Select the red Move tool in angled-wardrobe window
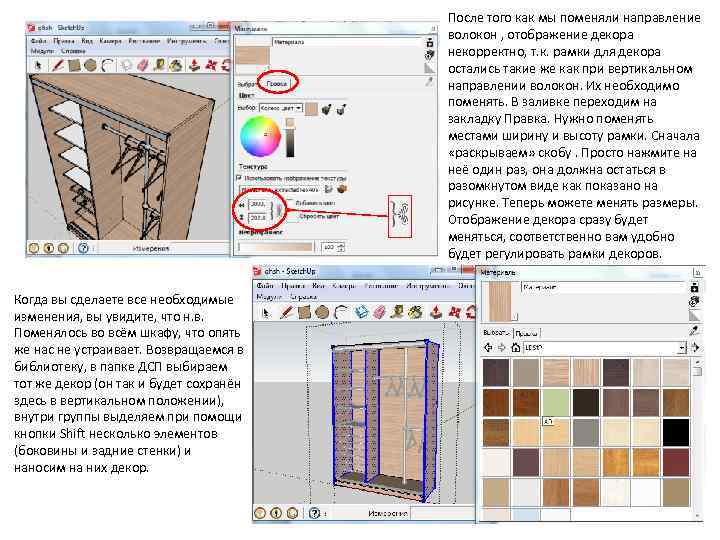This screenshot has height=540, width=720. pyautogui.click(x=211, y=65)
